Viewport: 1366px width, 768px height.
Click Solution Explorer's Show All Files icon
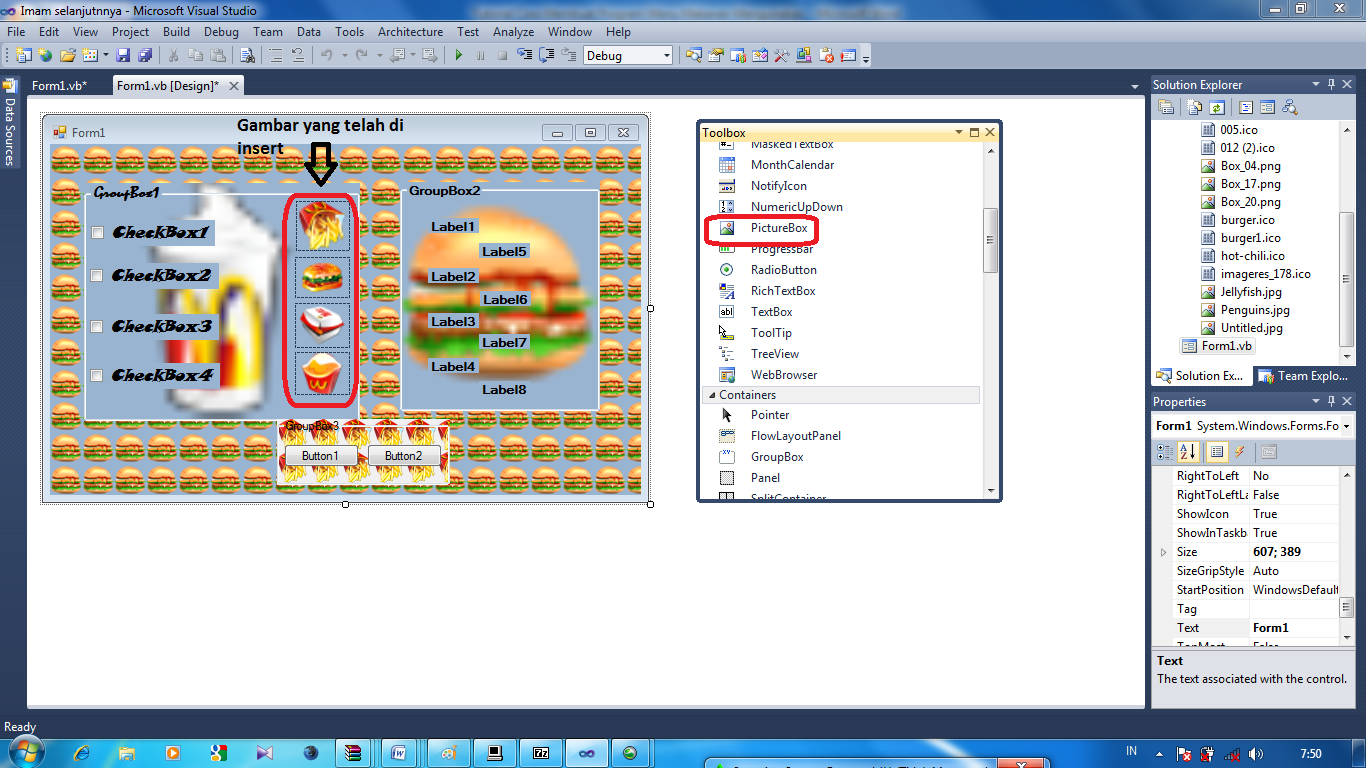1195,107
